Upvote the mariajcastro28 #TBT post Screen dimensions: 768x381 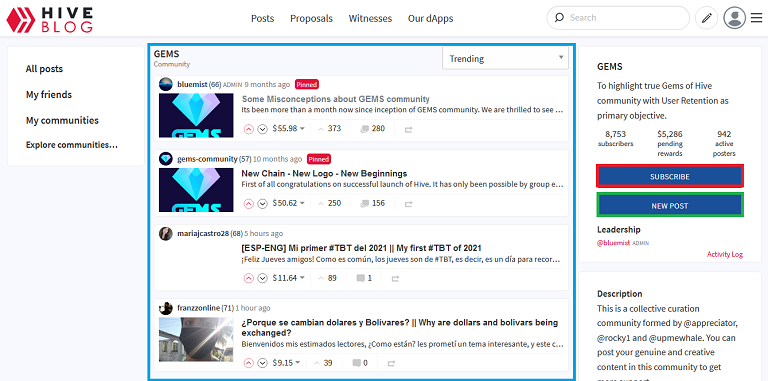(249, 278)
